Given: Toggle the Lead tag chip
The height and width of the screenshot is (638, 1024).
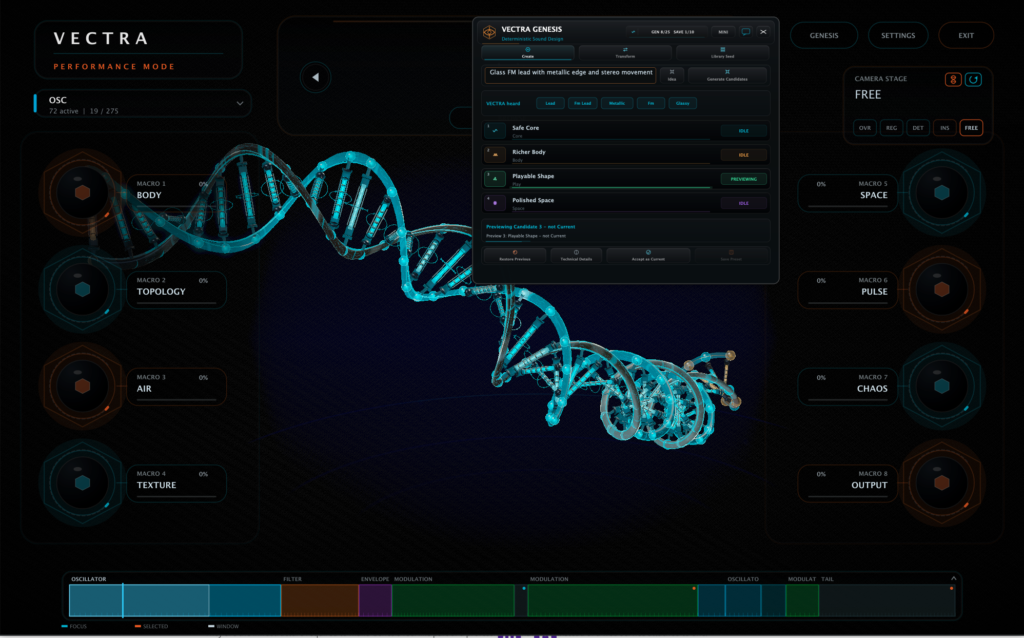Looking at the screenshot, I should (550, 103).
